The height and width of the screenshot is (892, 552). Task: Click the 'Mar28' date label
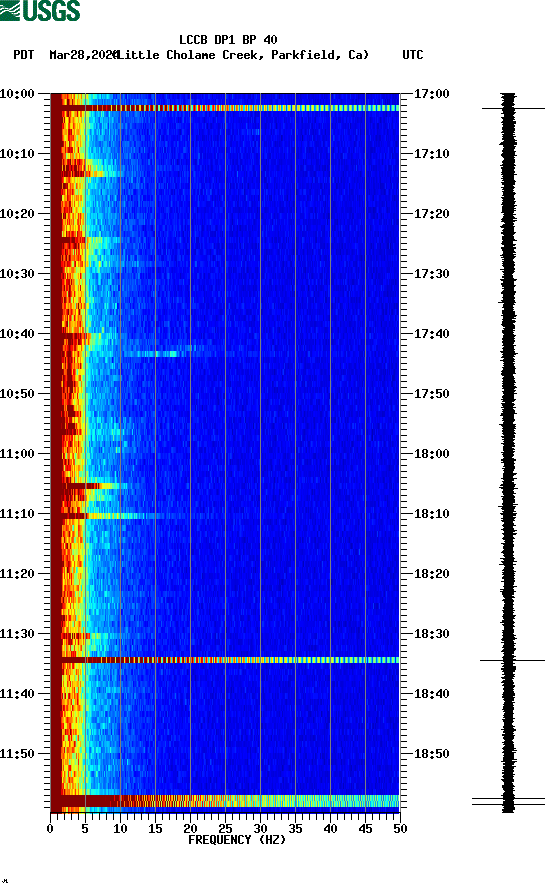pyautogui.click(x=66, y=55)
